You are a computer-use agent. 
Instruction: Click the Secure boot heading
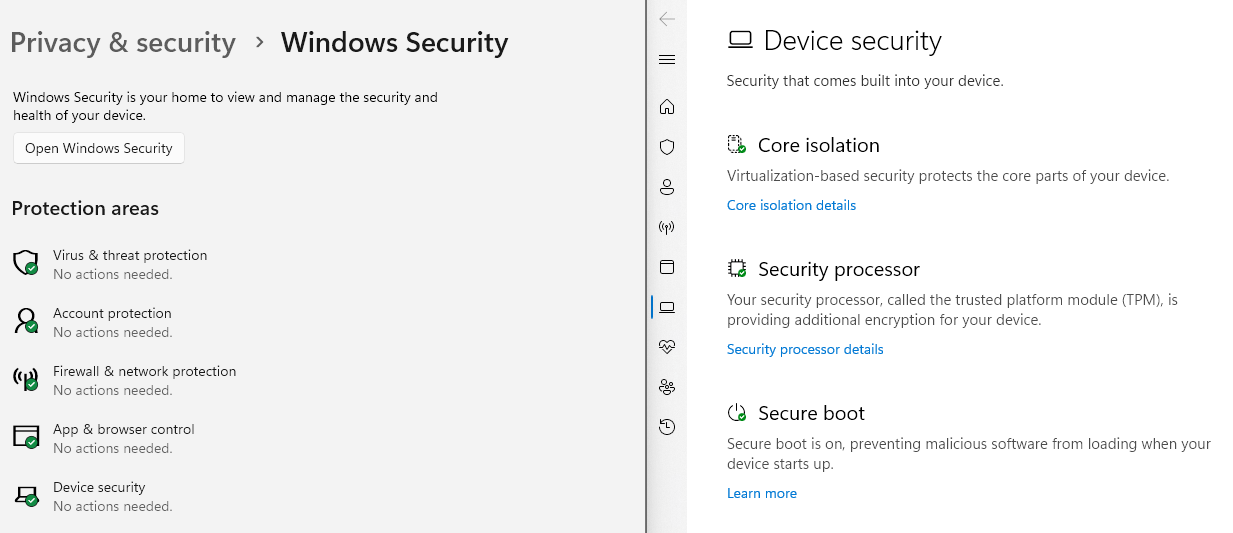[812, 413]
